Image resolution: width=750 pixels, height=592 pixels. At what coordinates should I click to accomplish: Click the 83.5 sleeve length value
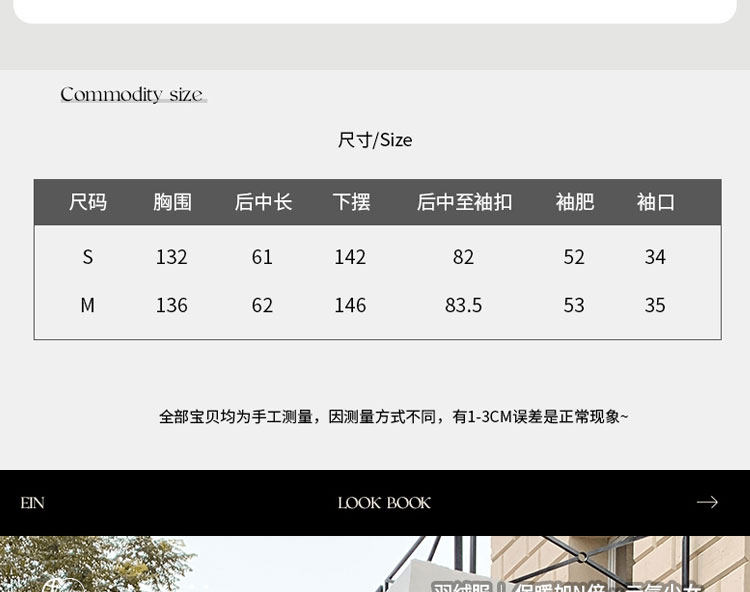[x=463, y=305]
